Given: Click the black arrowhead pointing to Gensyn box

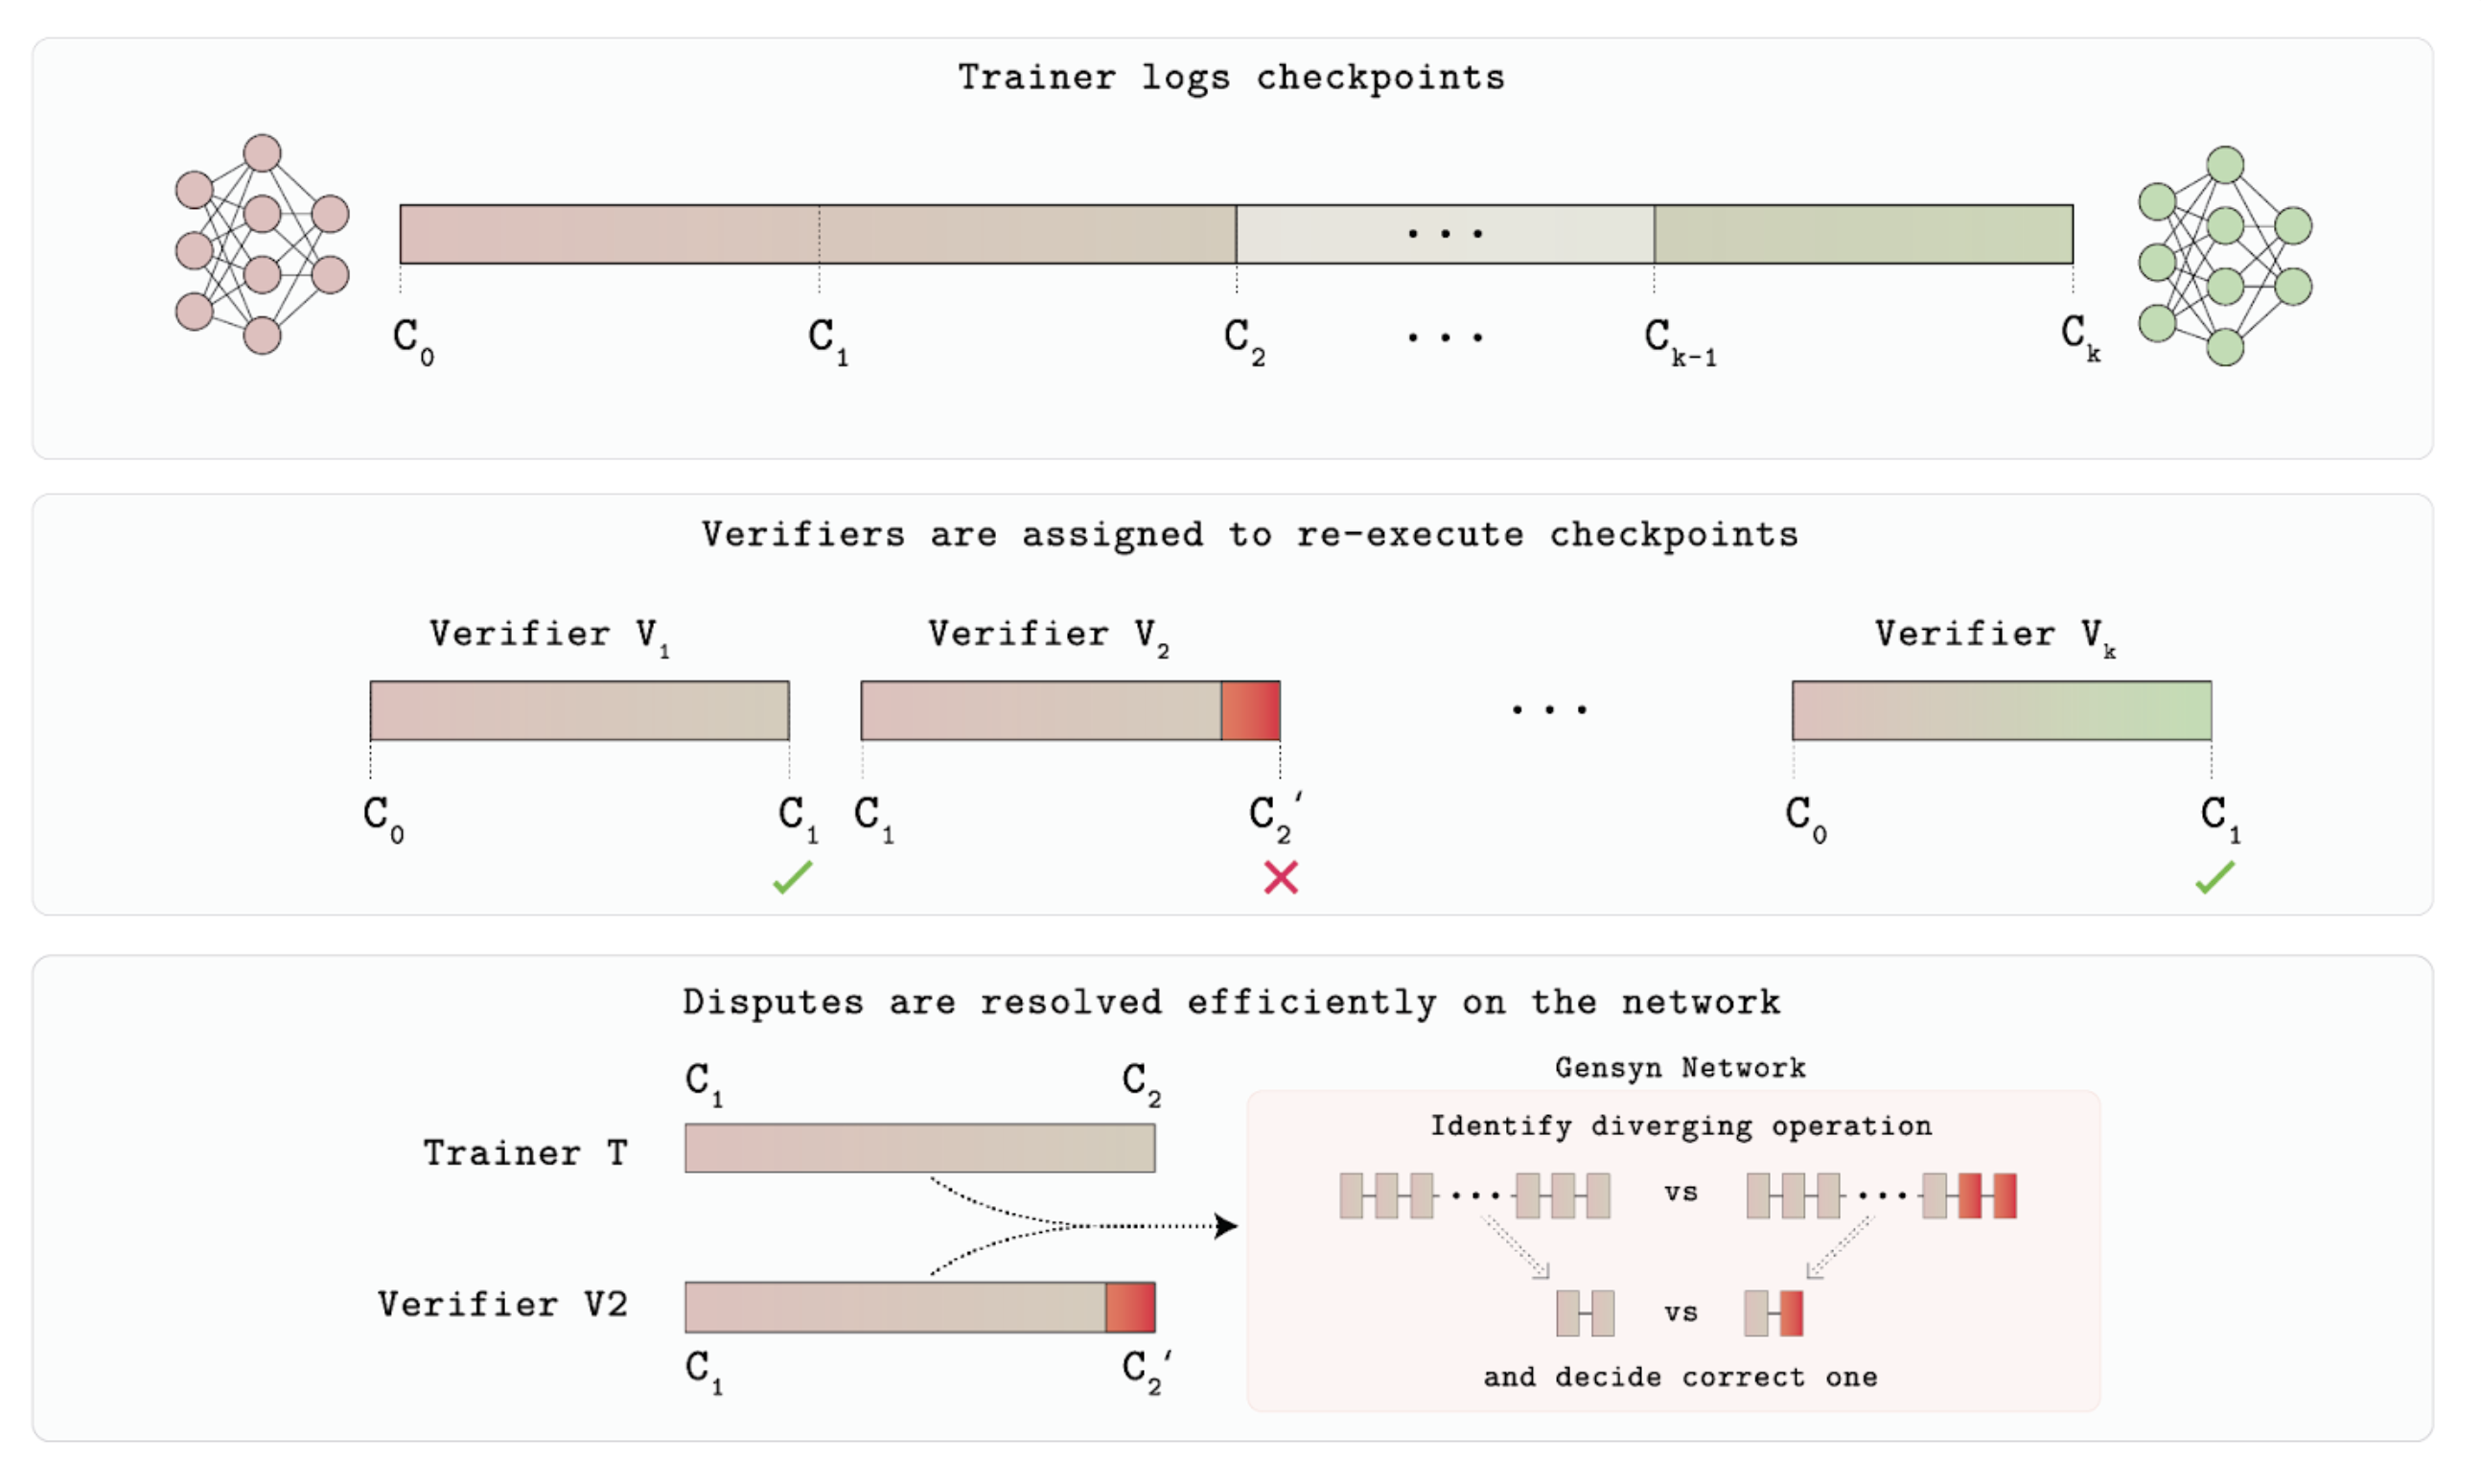Looking at the screenshot, I should 1225,1226.
